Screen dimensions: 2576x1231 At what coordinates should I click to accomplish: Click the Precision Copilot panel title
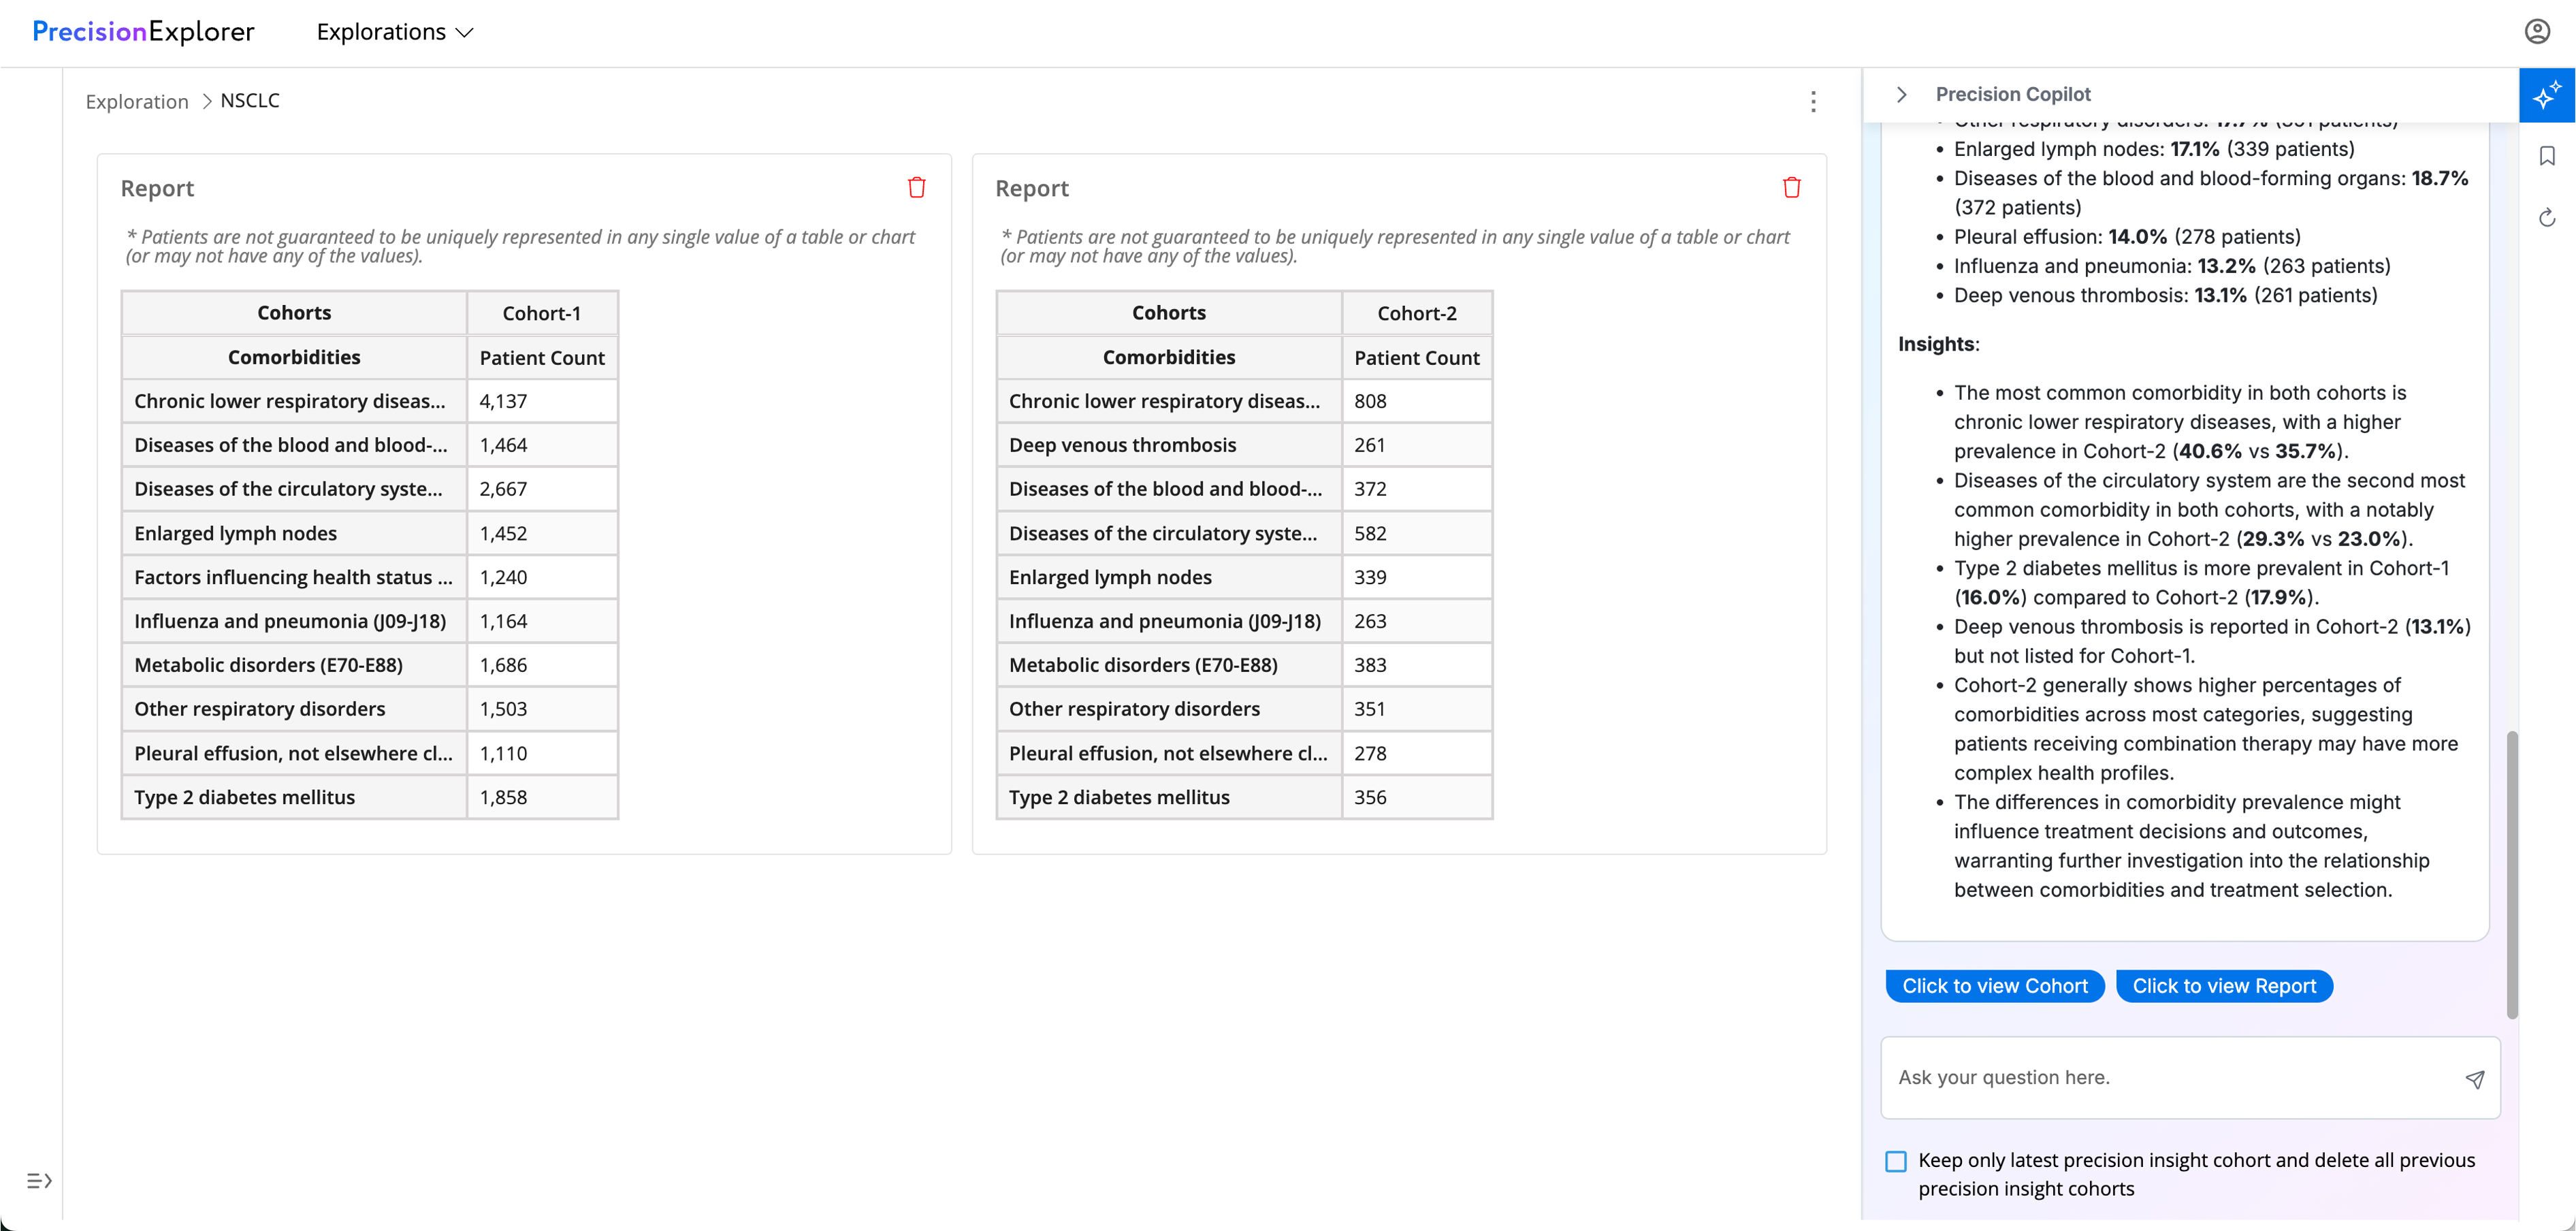[2012, 94]
